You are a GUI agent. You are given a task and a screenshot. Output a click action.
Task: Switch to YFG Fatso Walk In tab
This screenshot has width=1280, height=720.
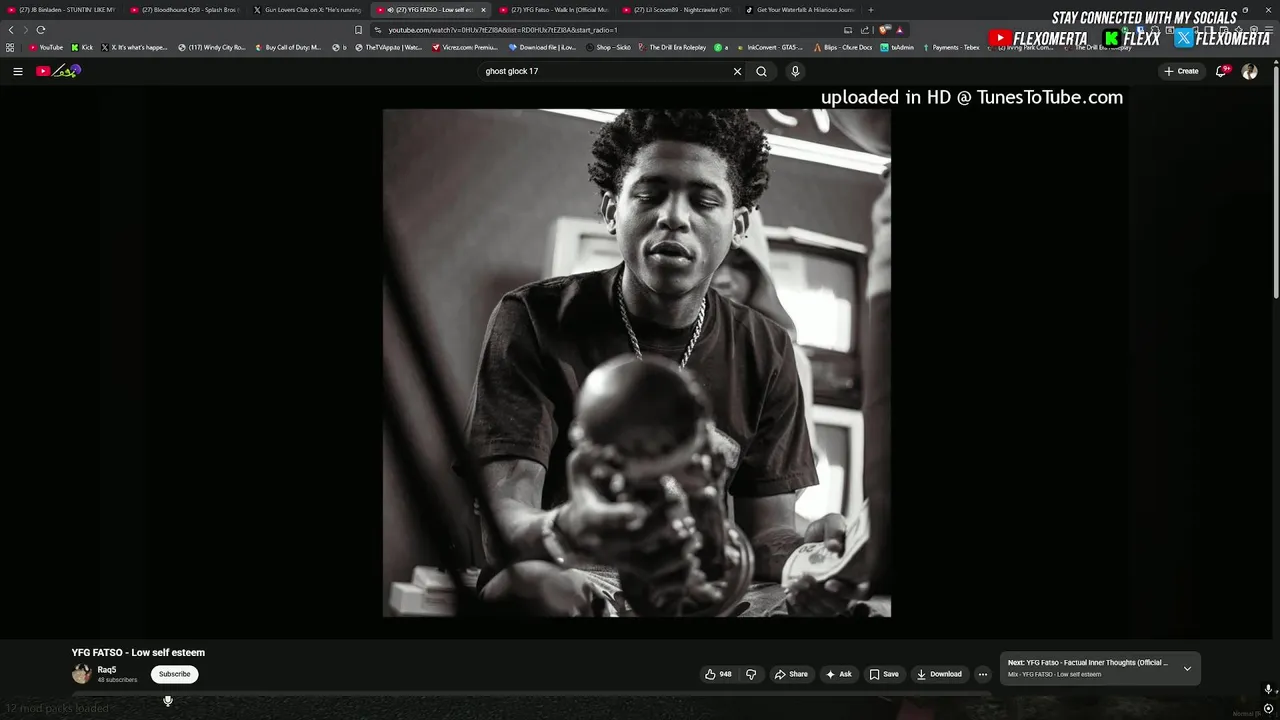pos(554,10)
